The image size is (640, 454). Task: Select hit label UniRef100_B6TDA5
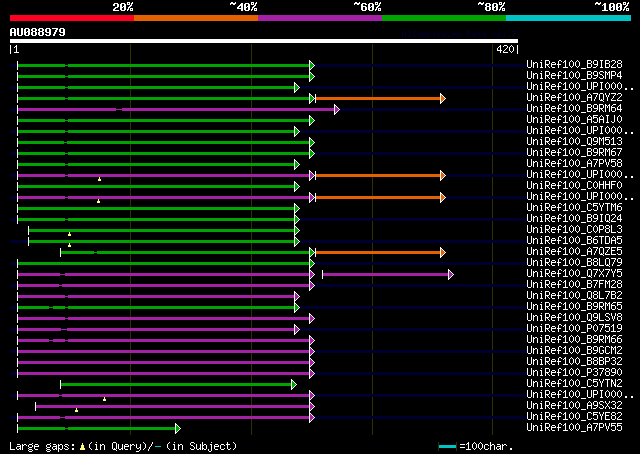pos(574,240)
